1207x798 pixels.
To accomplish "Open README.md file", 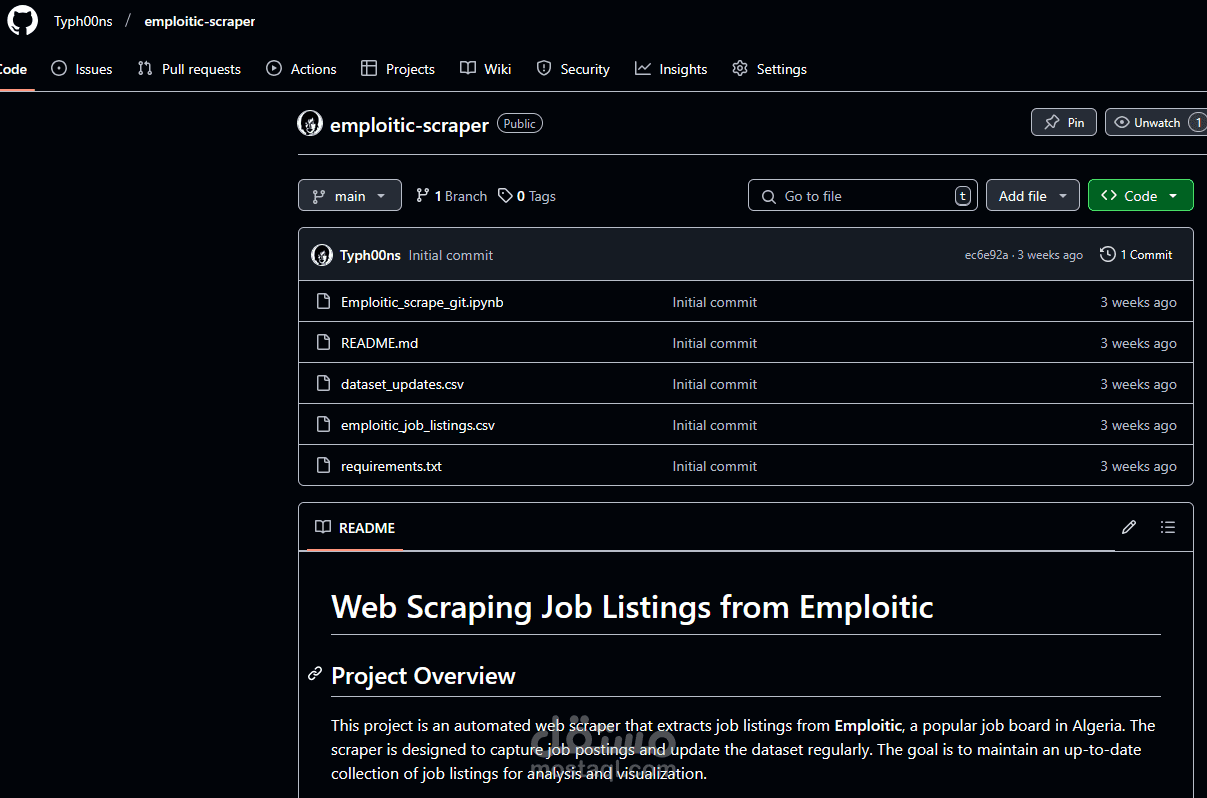I will [x=379, y=343].
